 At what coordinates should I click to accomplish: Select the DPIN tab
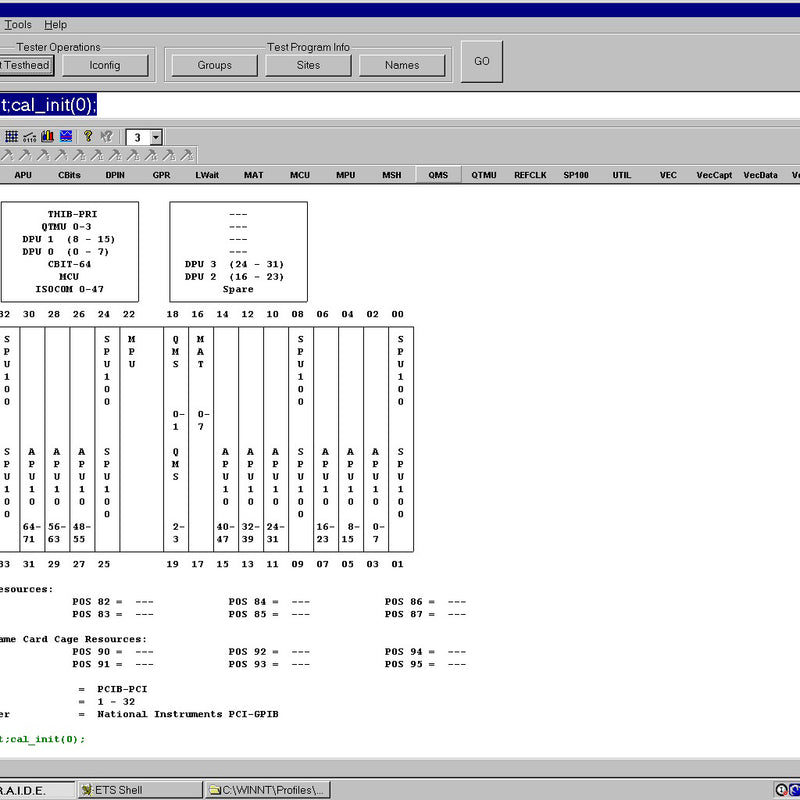(x=114, y=175)
